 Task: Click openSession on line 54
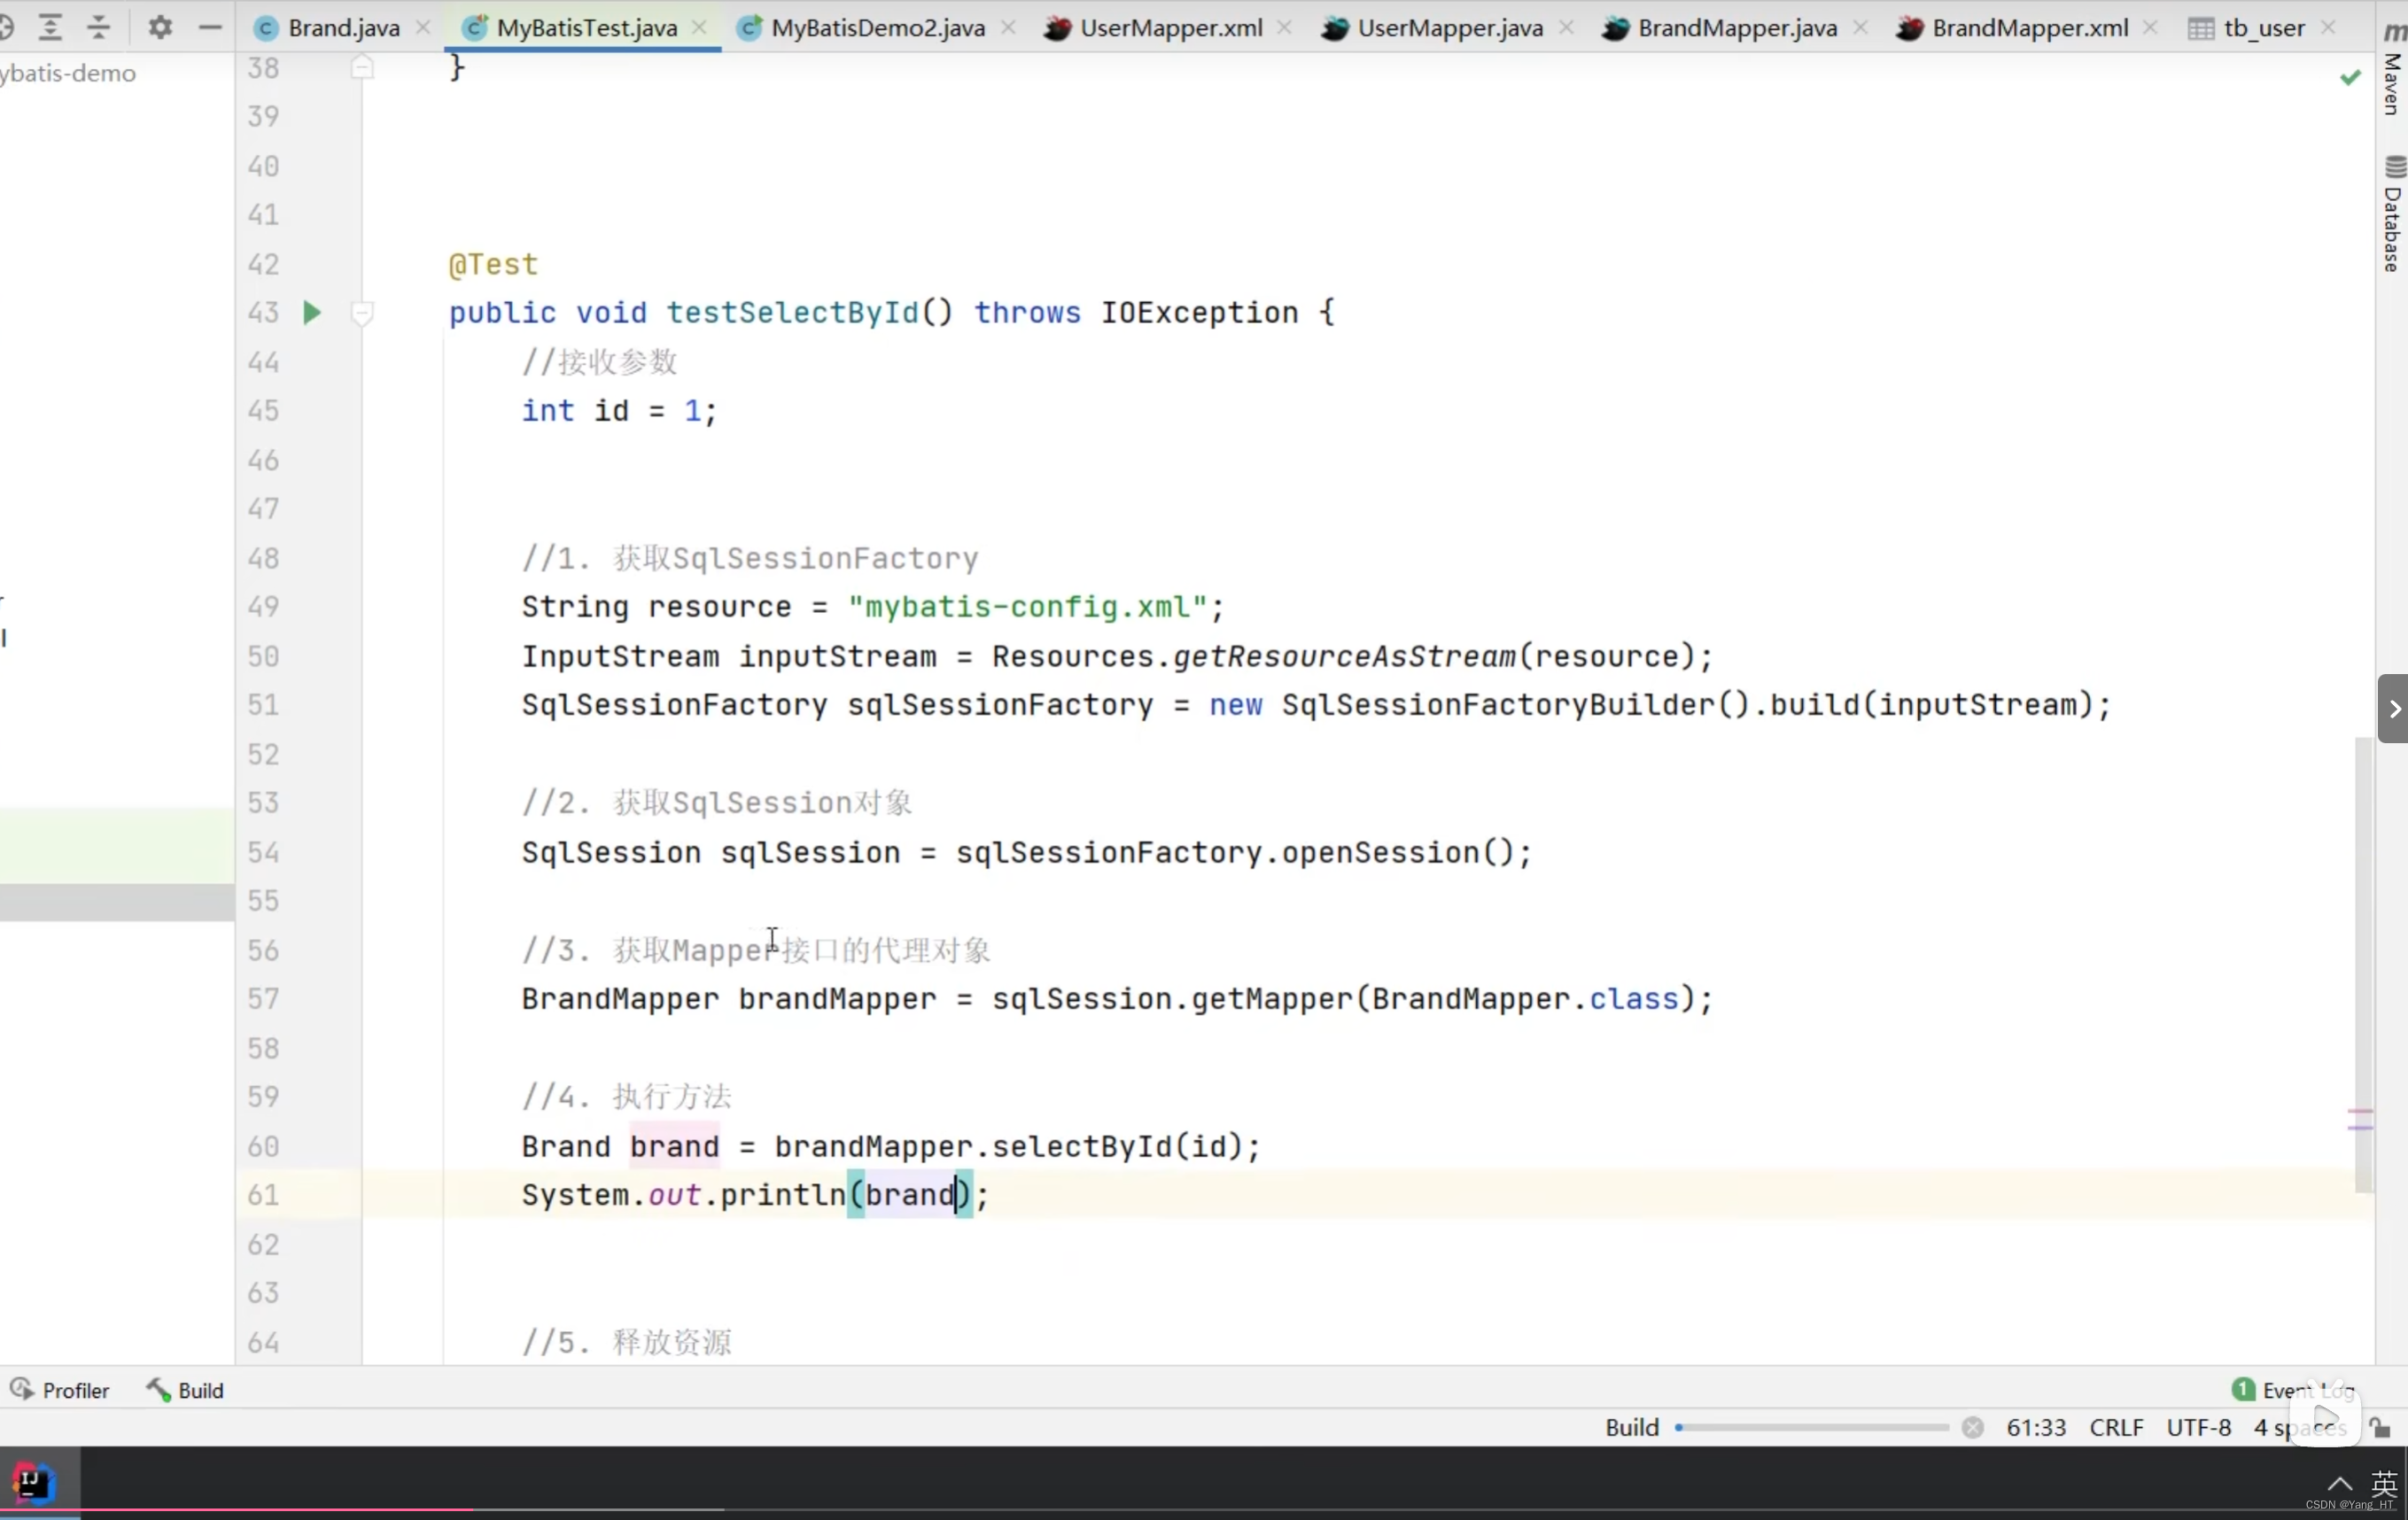pos(1380,853)
